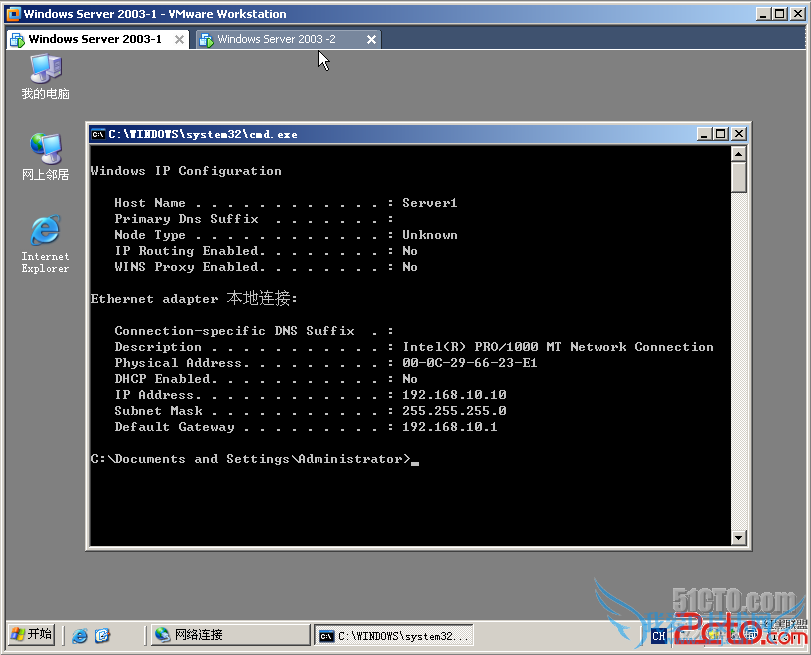Click the command prompt input line
Screen dimensions: 811x655
pos(254,459)
